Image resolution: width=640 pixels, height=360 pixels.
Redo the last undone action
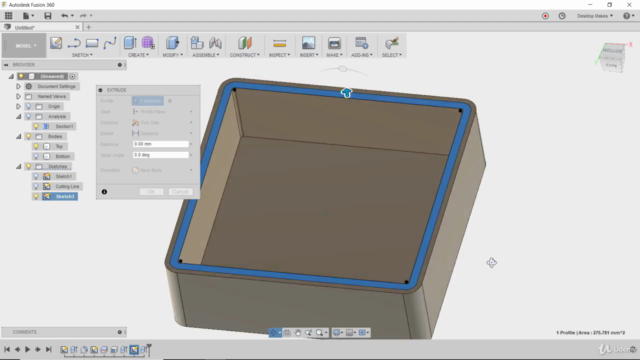pos(83,16)
